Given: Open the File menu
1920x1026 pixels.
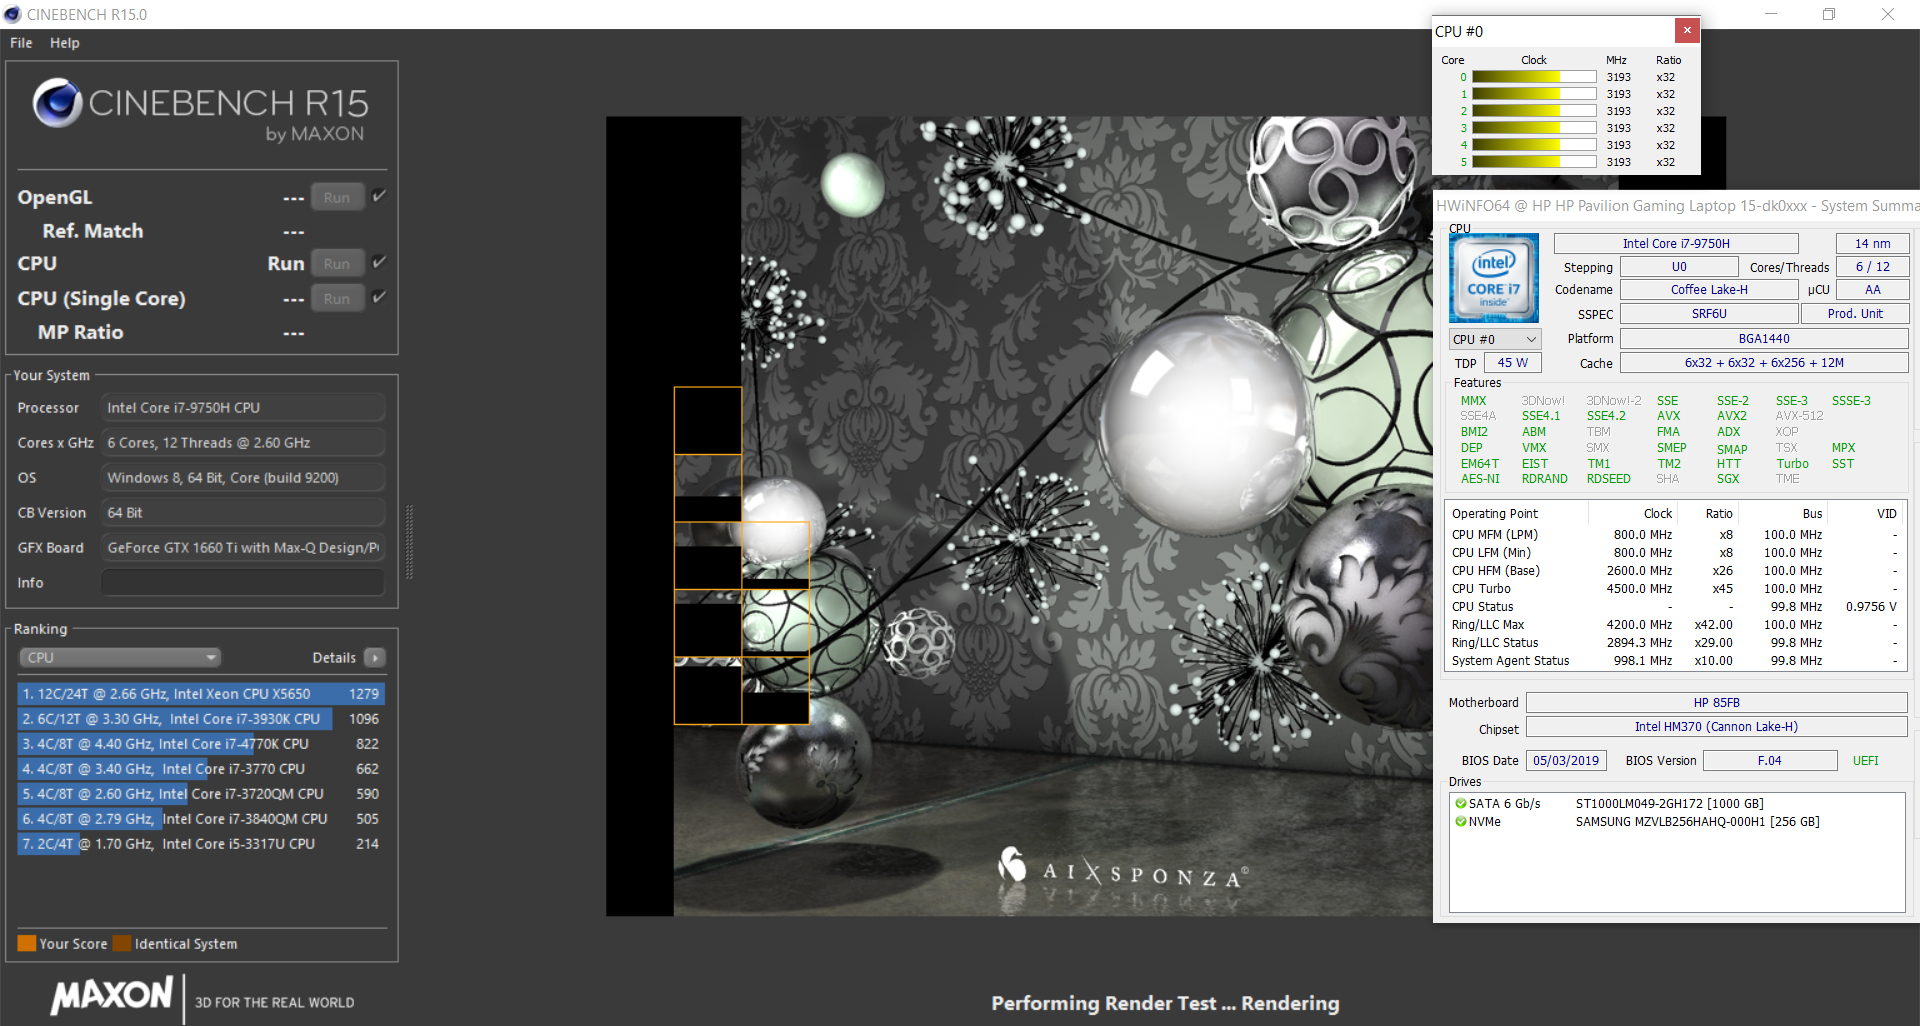Looking at the screenshot, I should click(21, 43).
